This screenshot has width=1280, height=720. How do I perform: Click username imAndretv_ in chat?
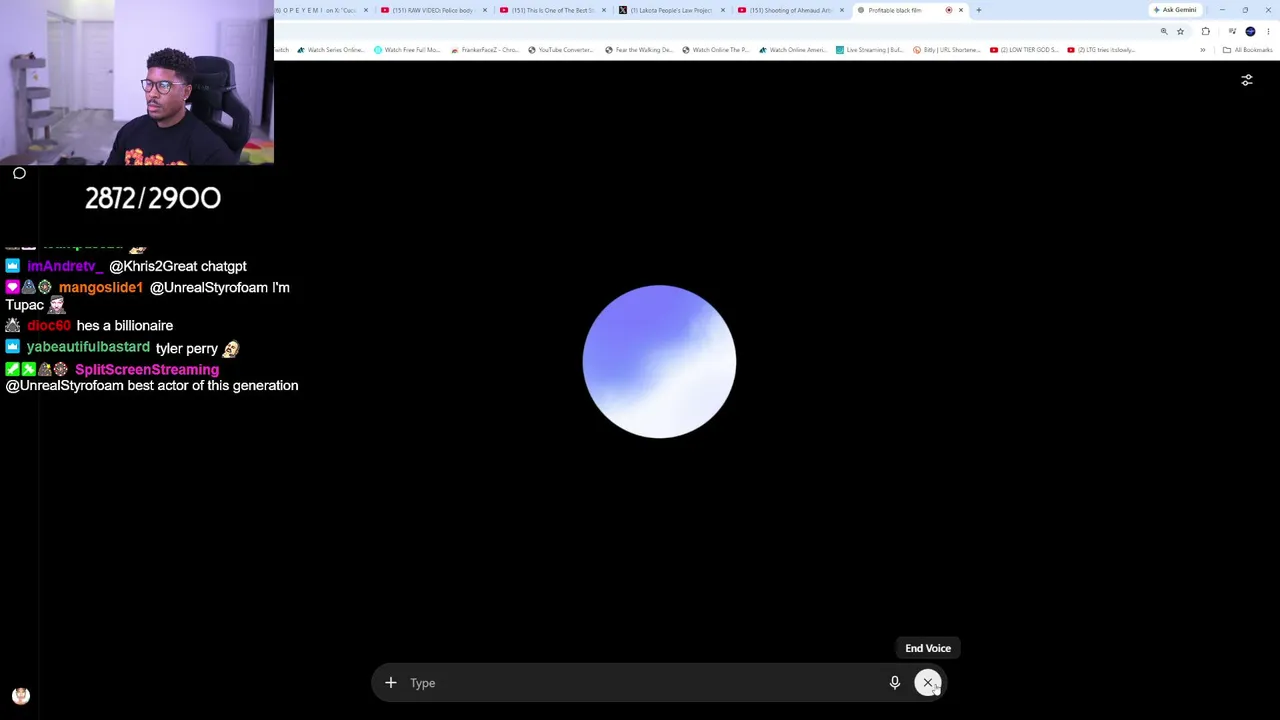pos(65,266)
